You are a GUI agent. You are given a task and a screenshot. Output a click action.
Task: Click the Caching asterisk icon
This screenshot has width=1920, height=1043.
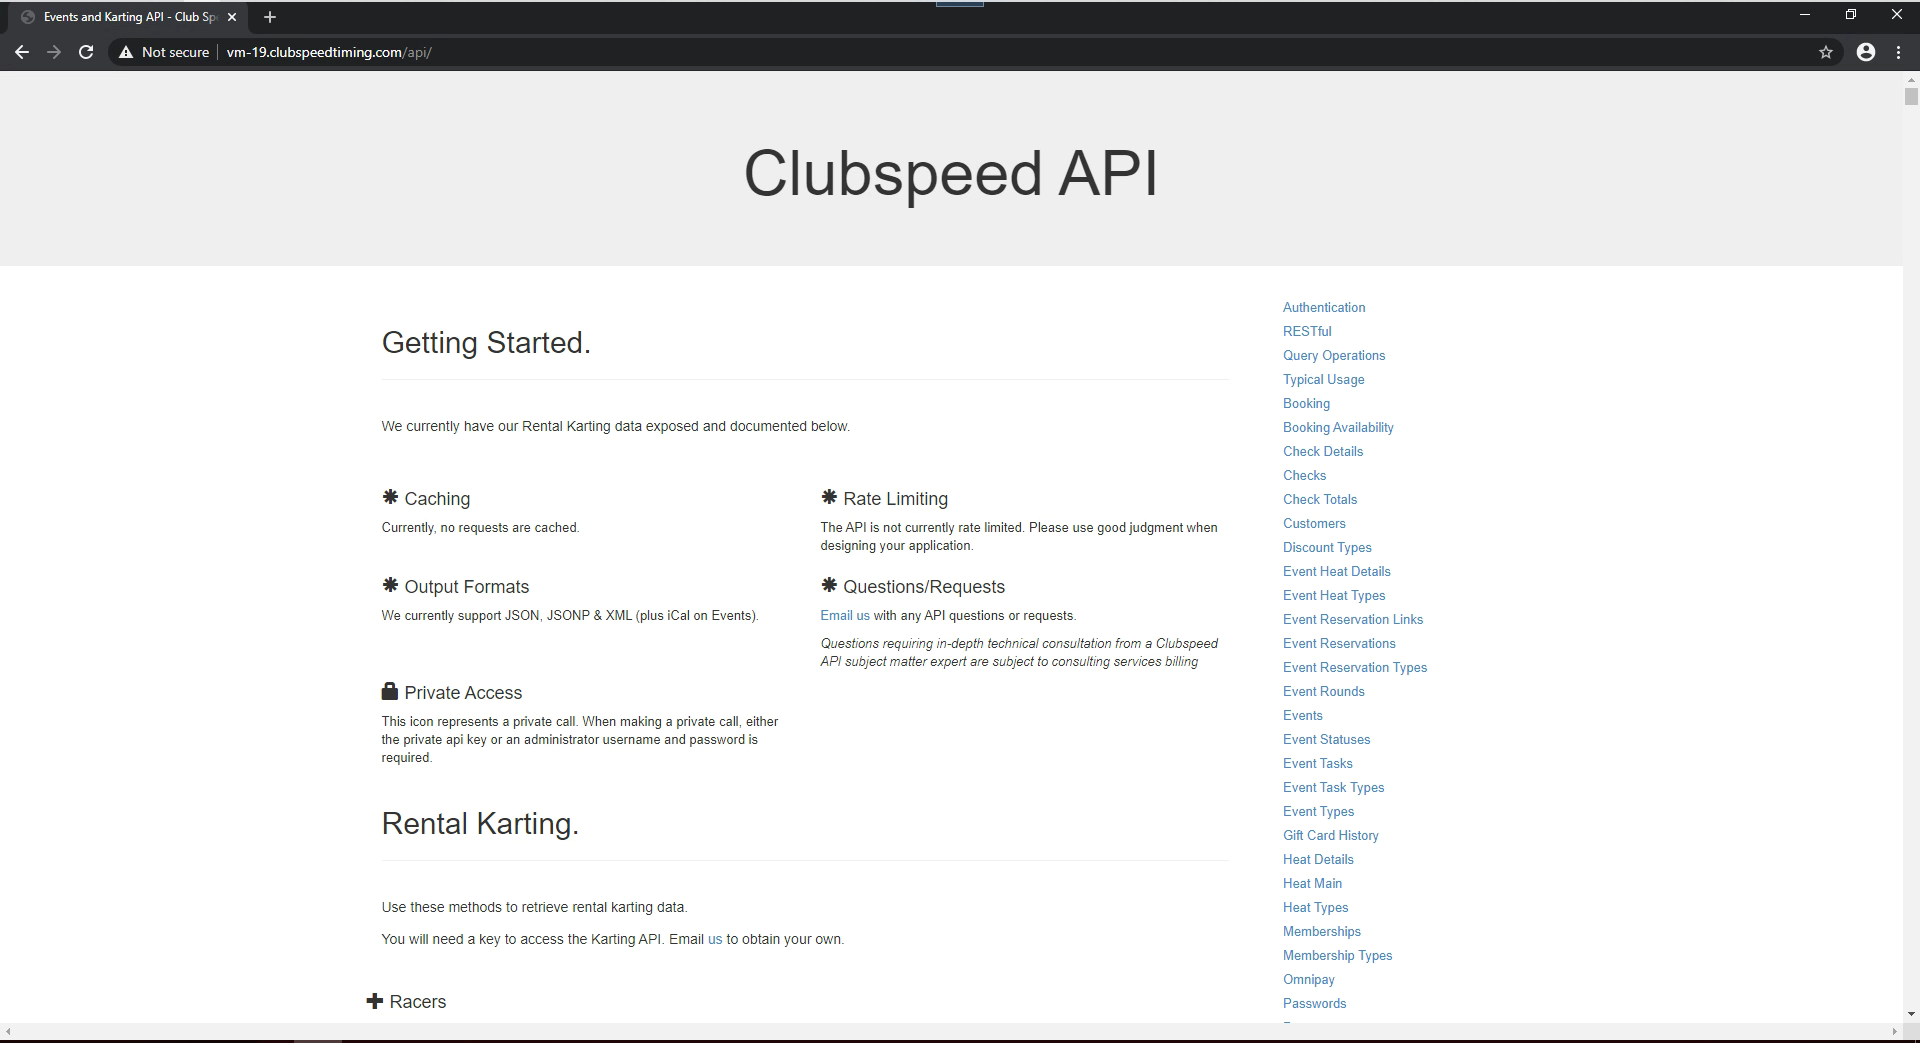coord(390,497)
